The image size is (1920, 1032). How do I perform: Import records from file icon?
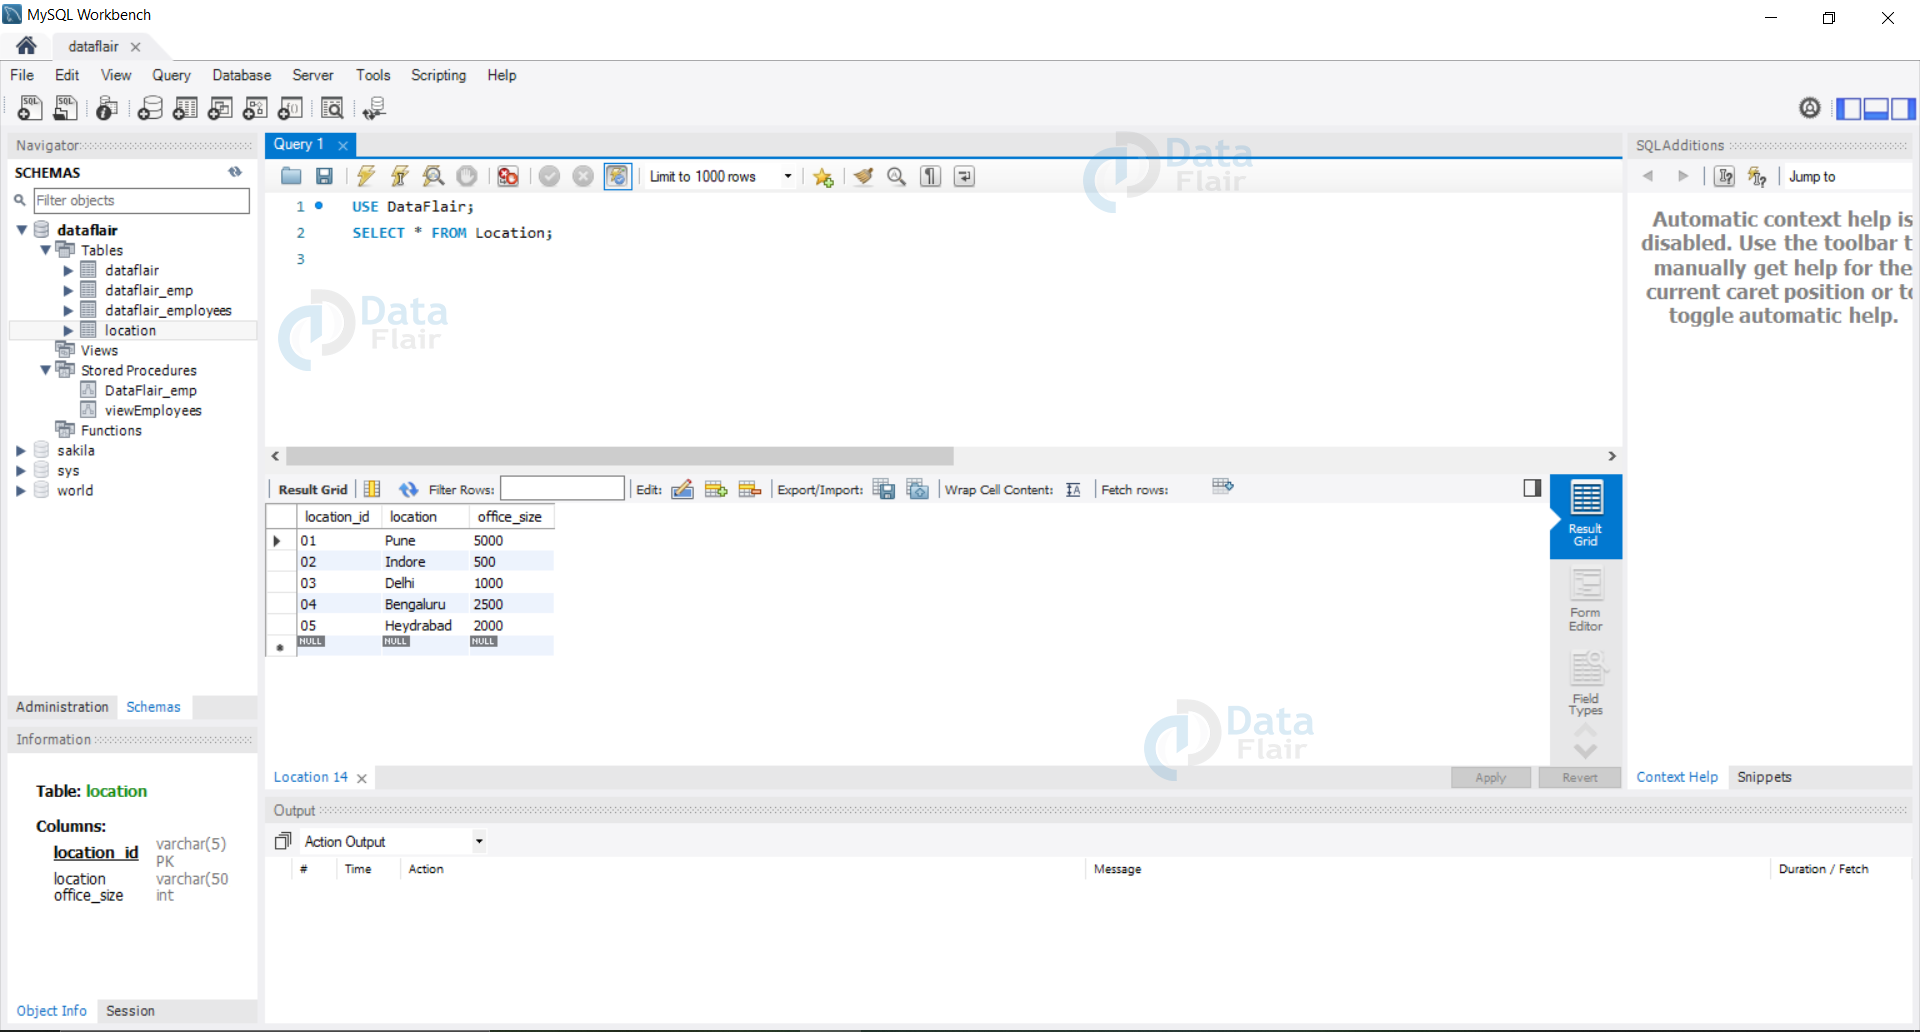point(918,489)
